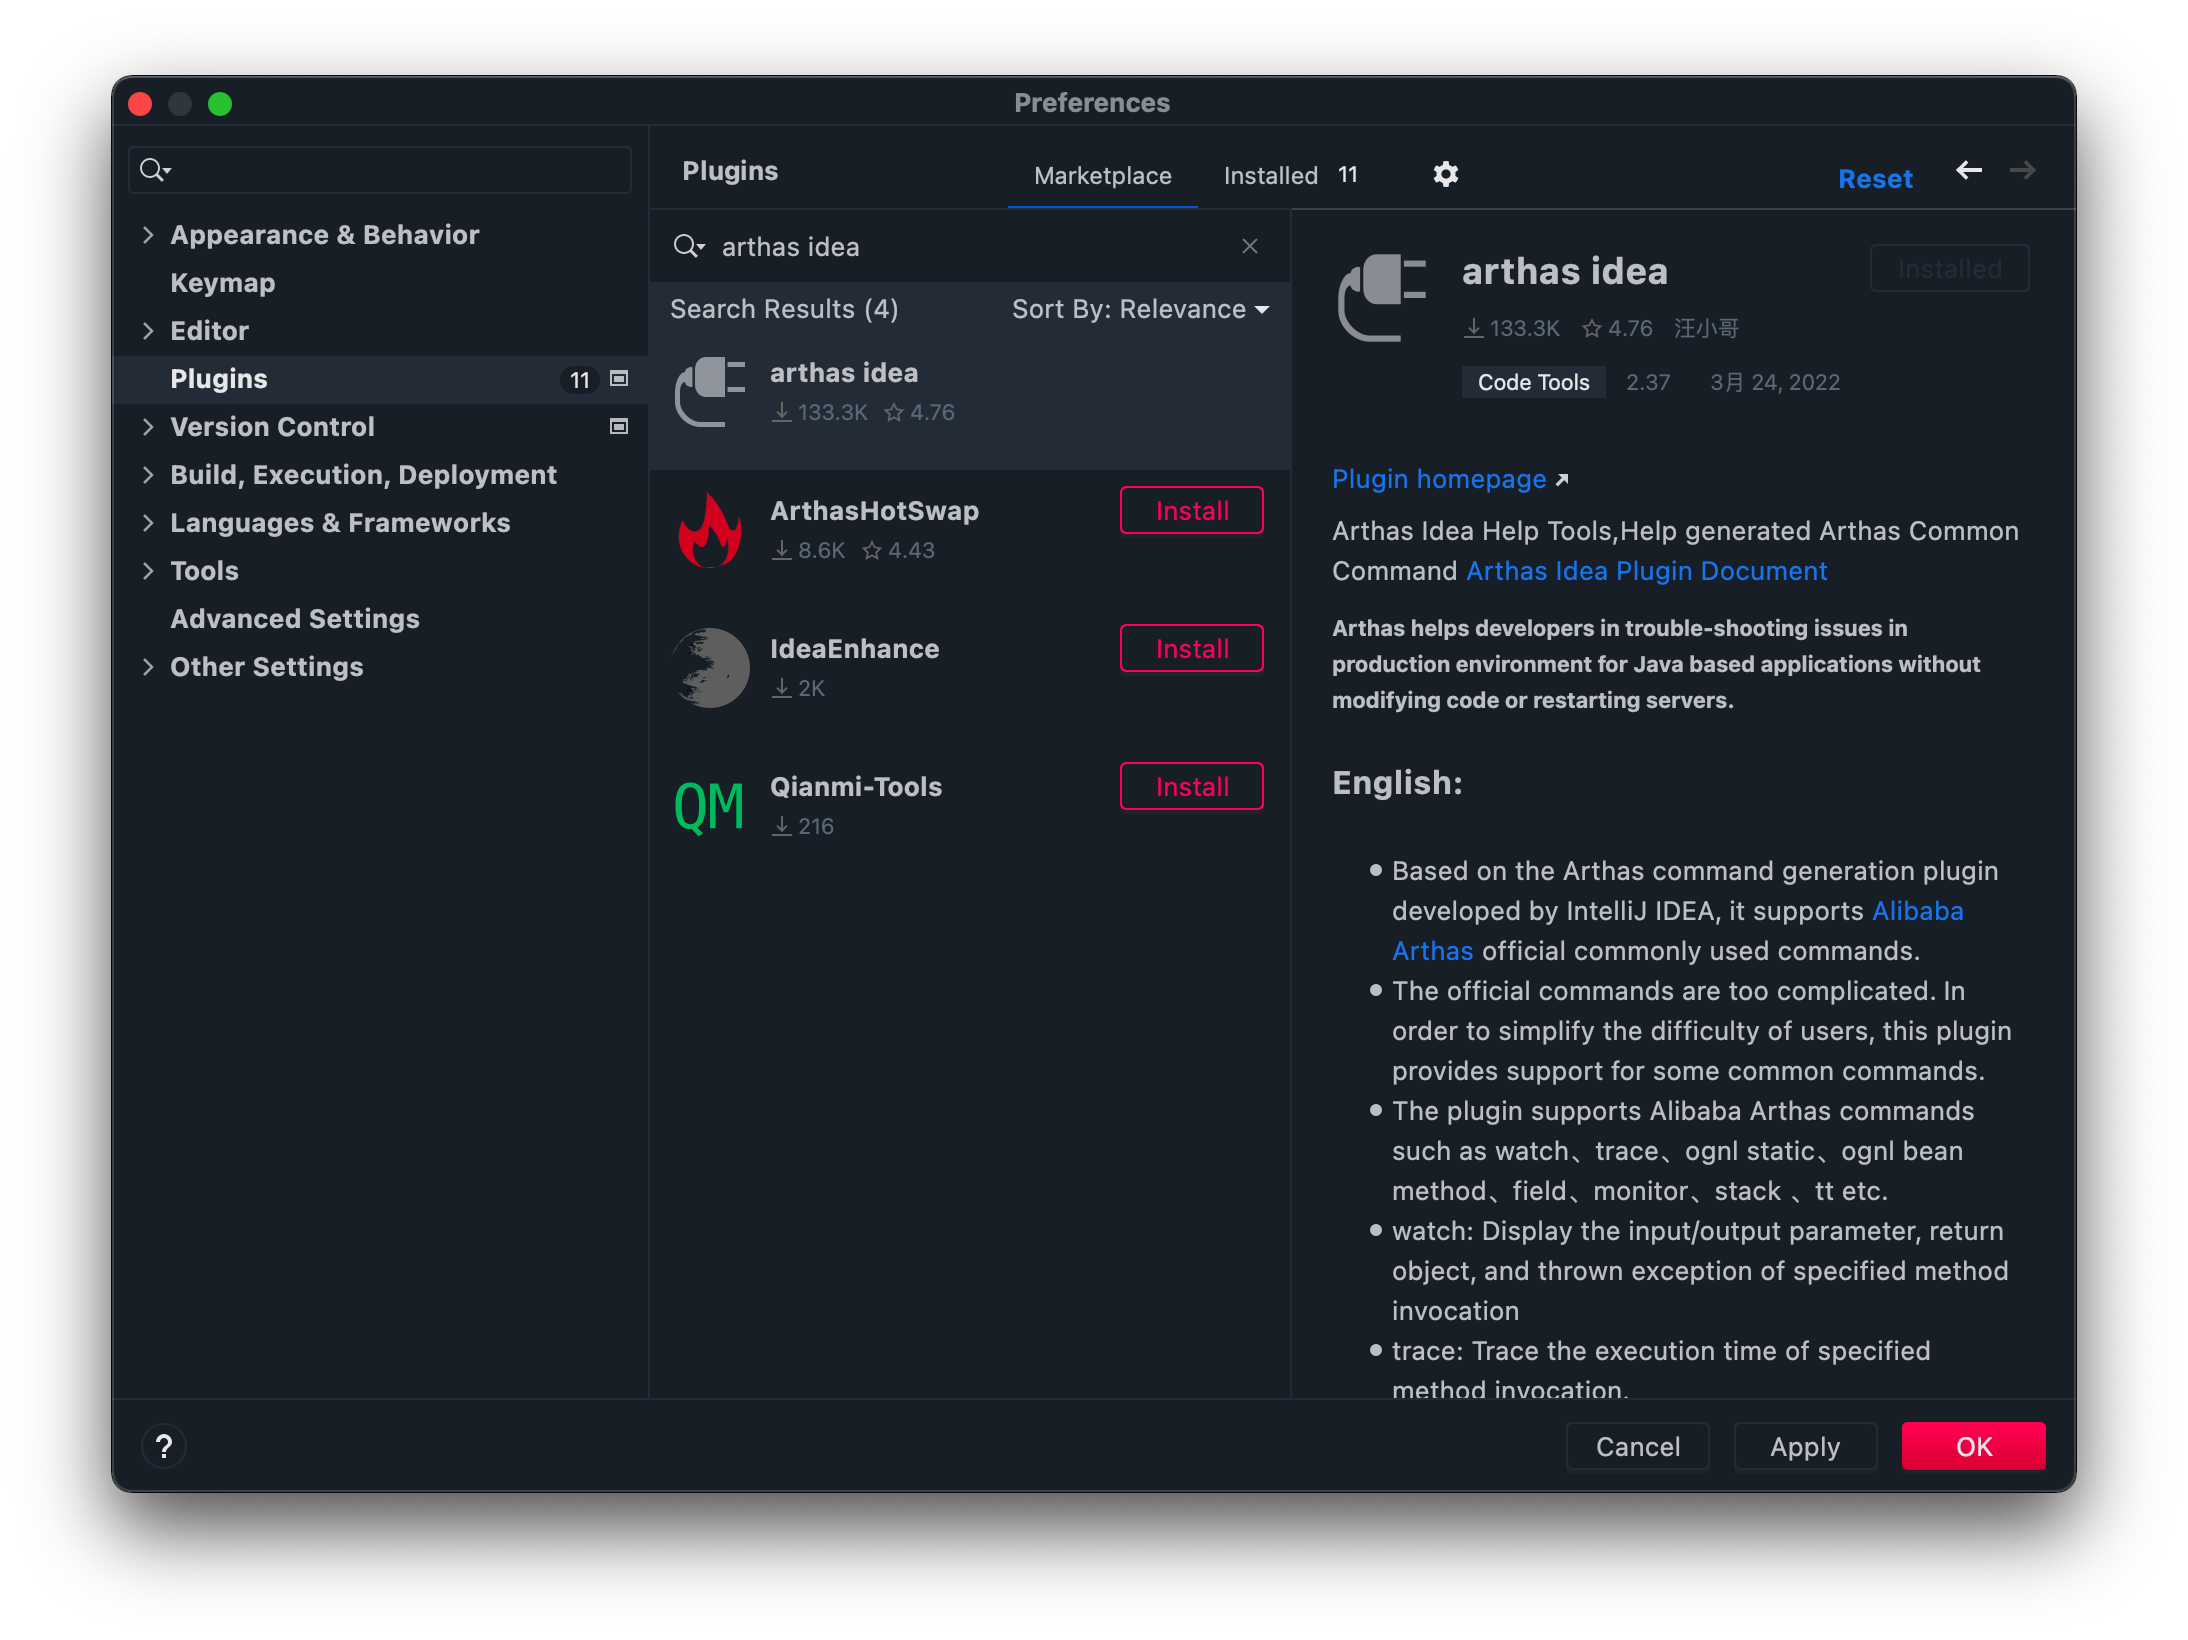Install the ArthasHotSwap plugin
2188x1640 pixels.
1191,511
